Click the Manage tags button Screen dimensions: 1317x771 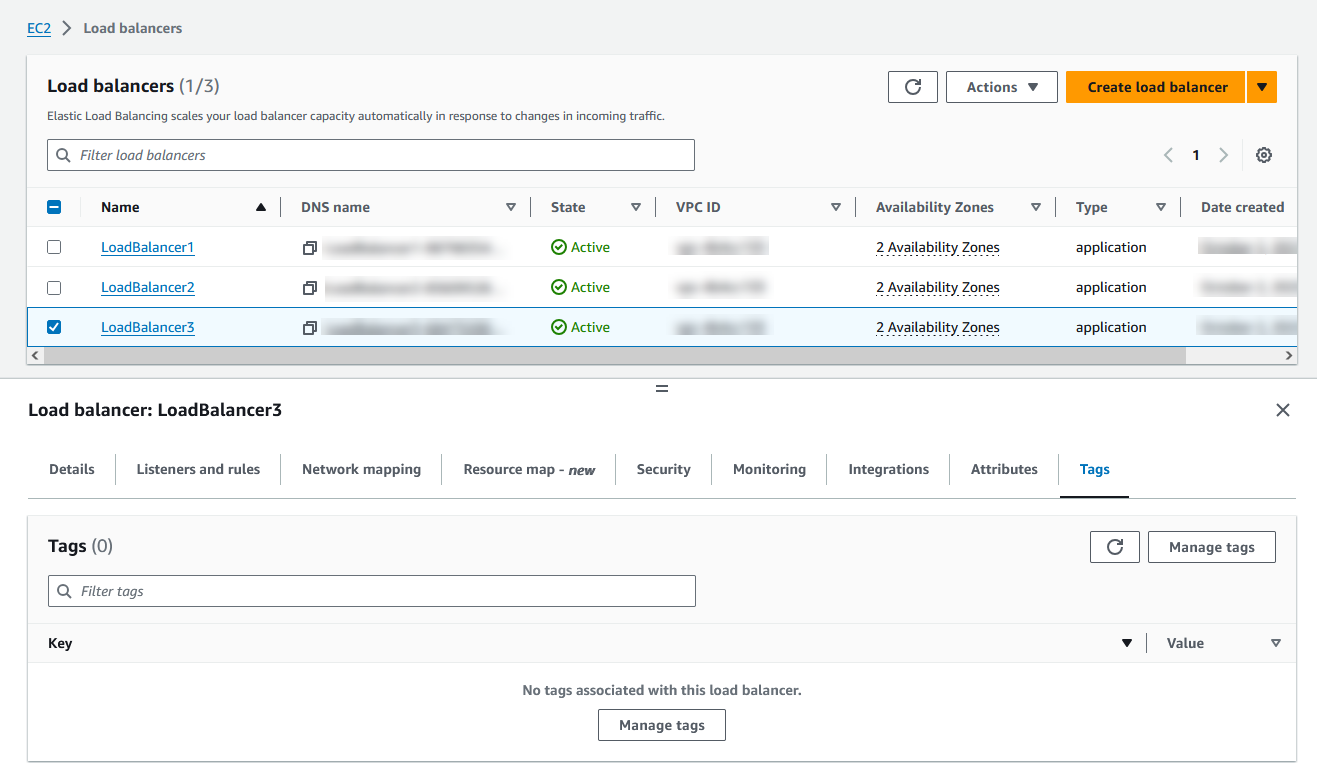1211,546
